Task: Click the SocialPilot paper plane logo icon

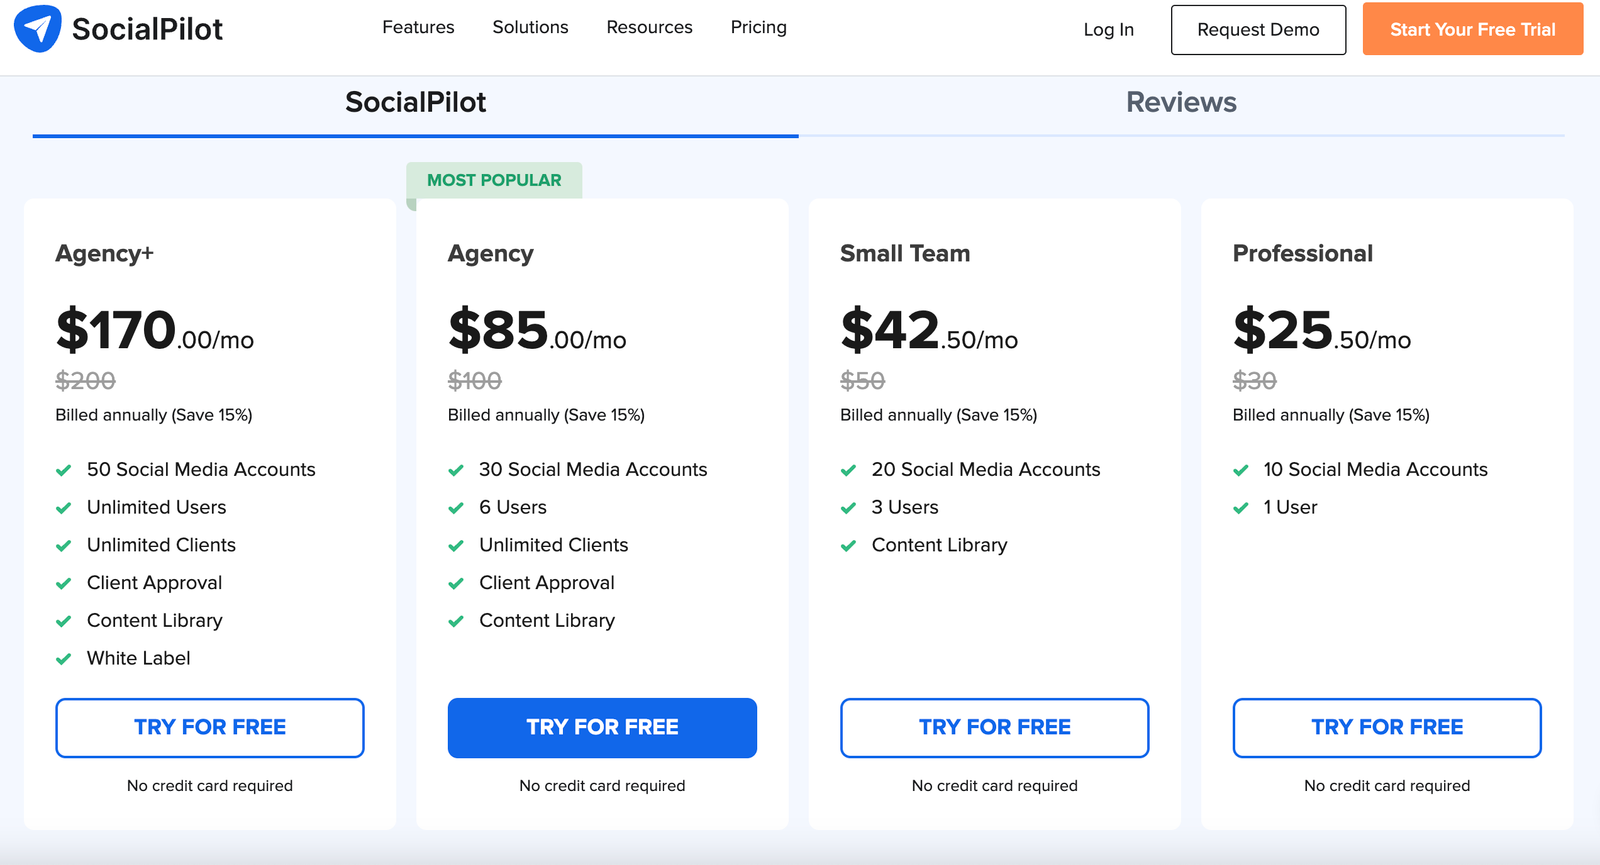Action: [38, 29]
